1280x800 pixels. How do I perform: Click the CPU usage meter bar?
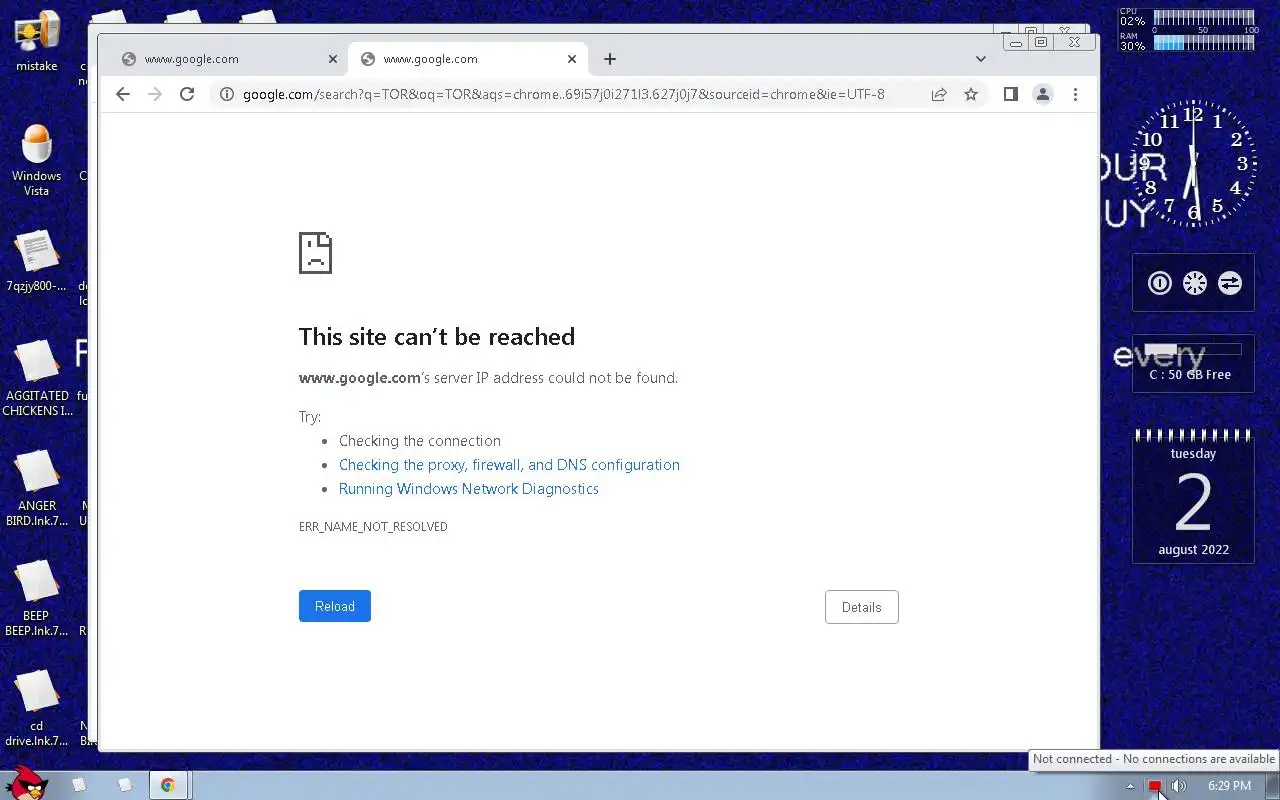(x=1204, y=17)
